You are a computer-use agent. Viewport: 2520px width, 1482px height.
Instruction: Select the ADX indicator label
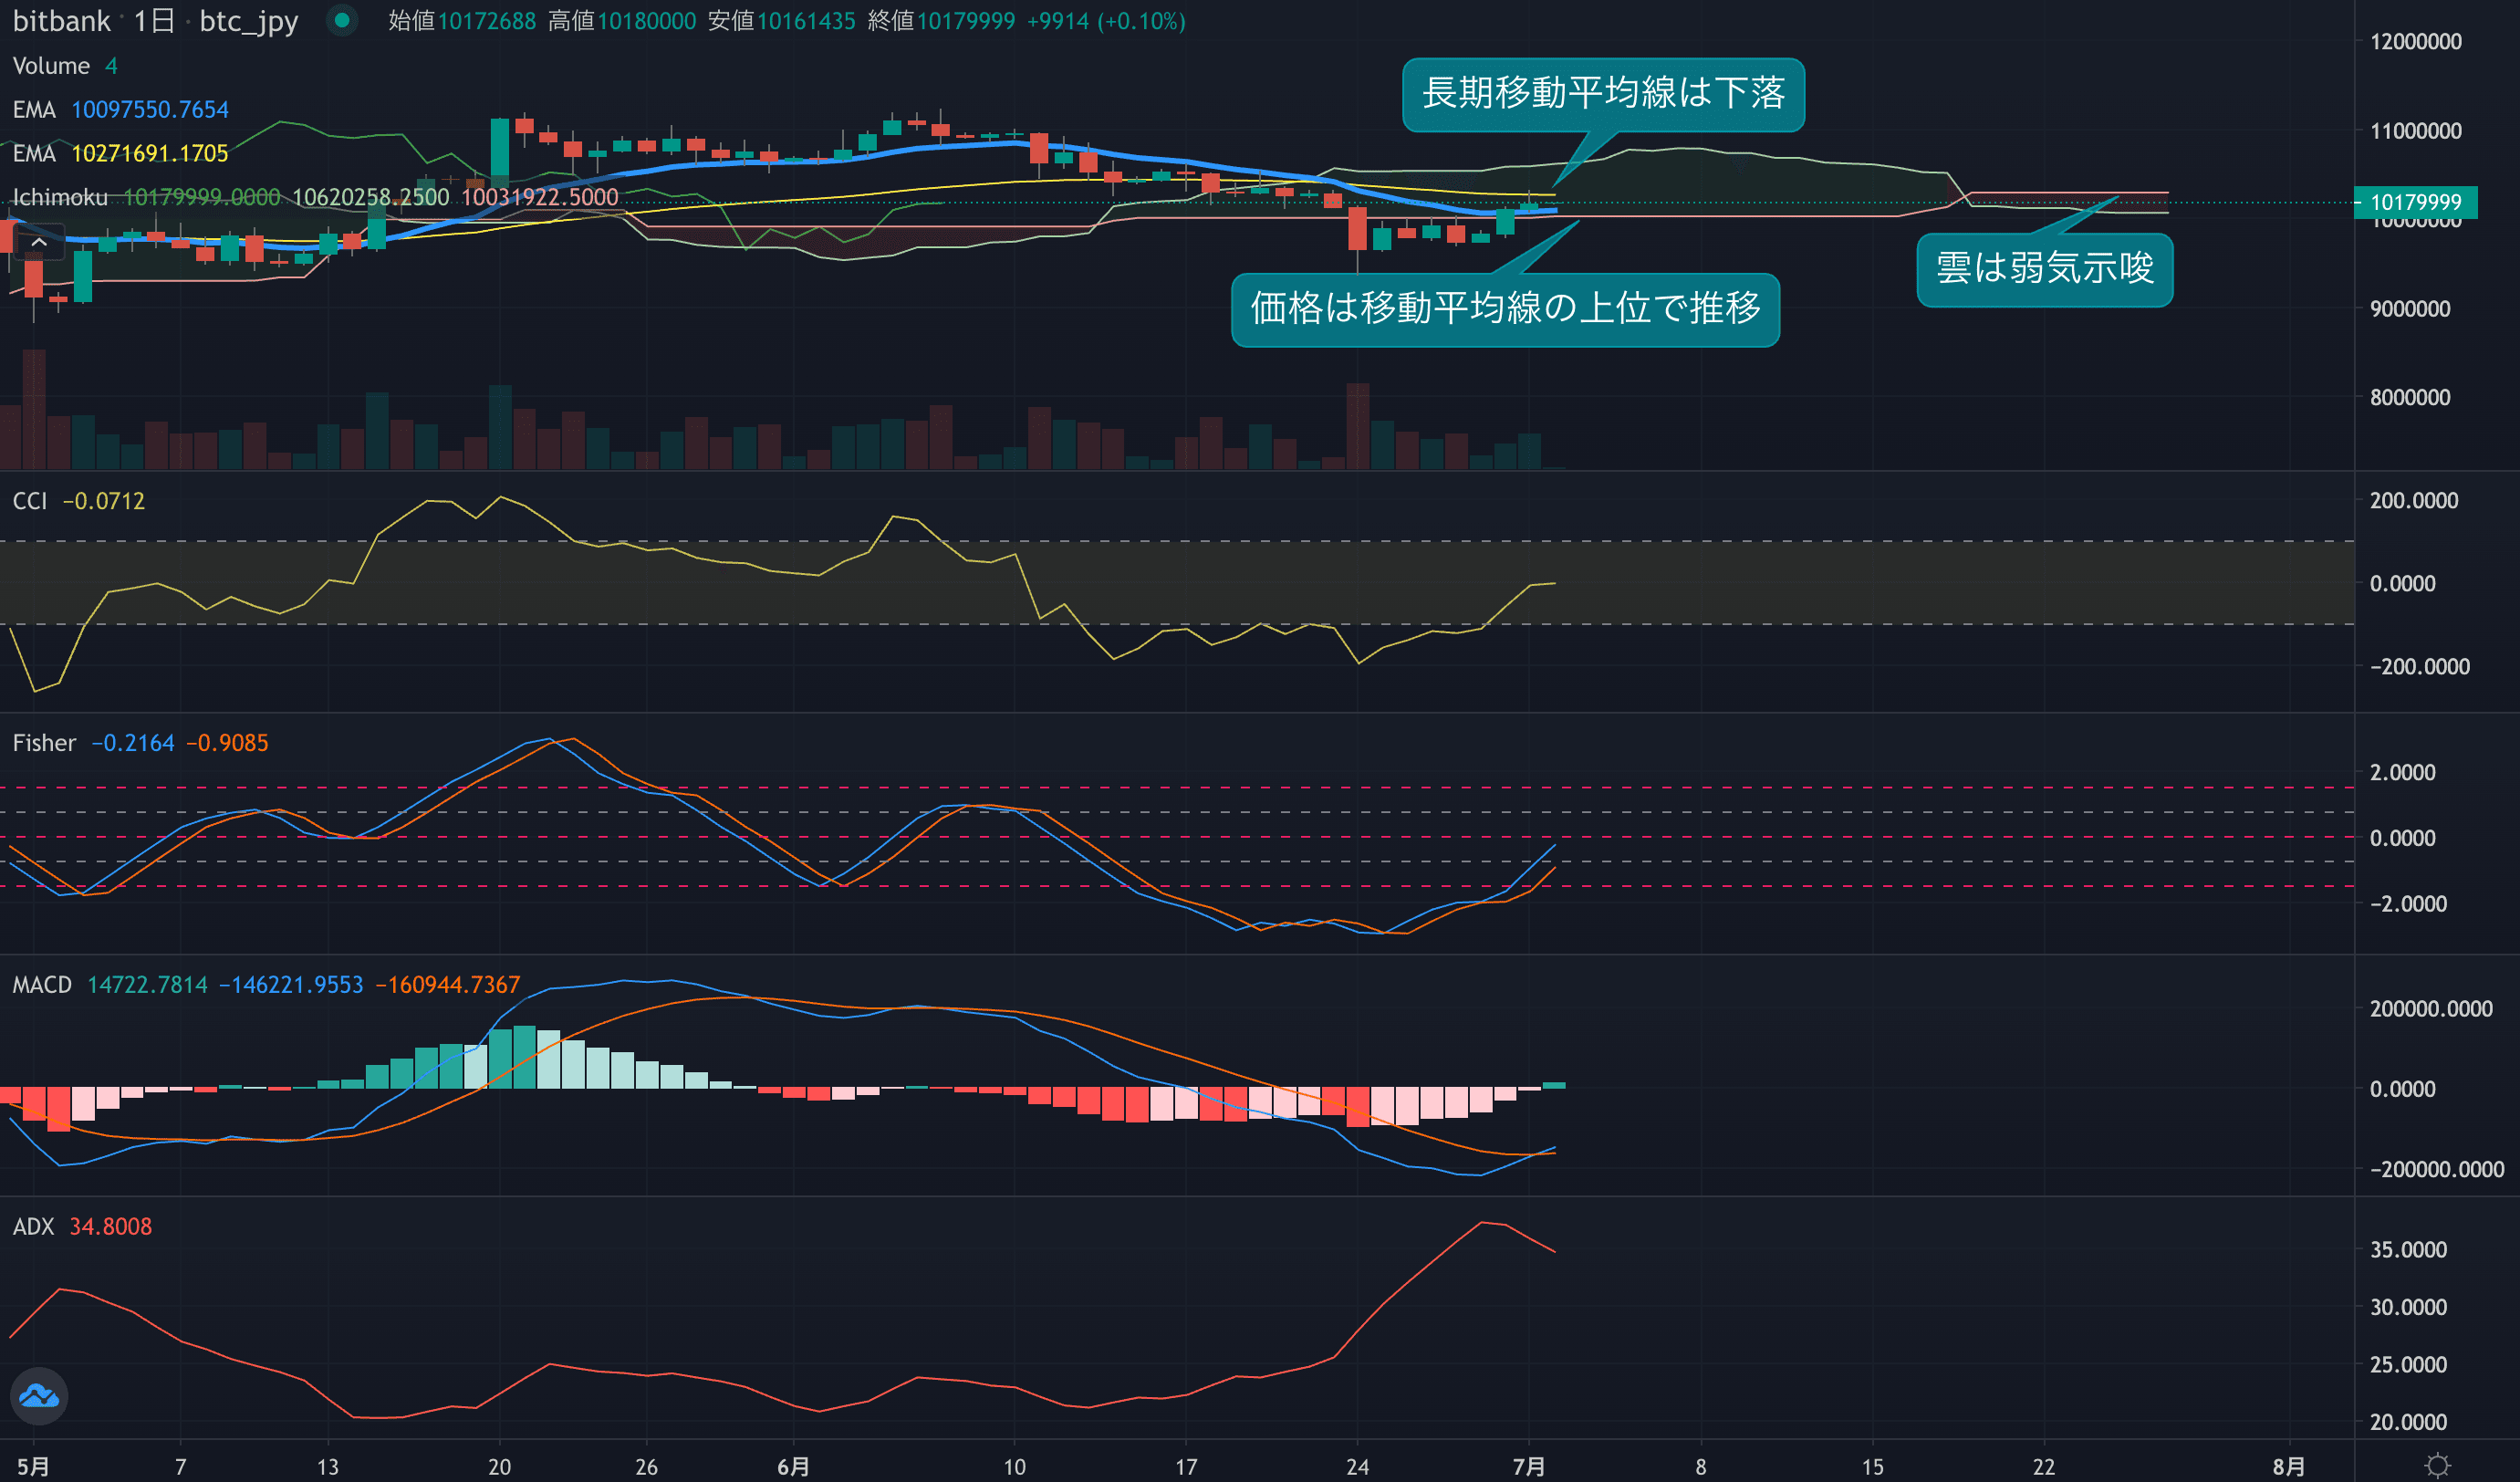[x=33, y=1227]
